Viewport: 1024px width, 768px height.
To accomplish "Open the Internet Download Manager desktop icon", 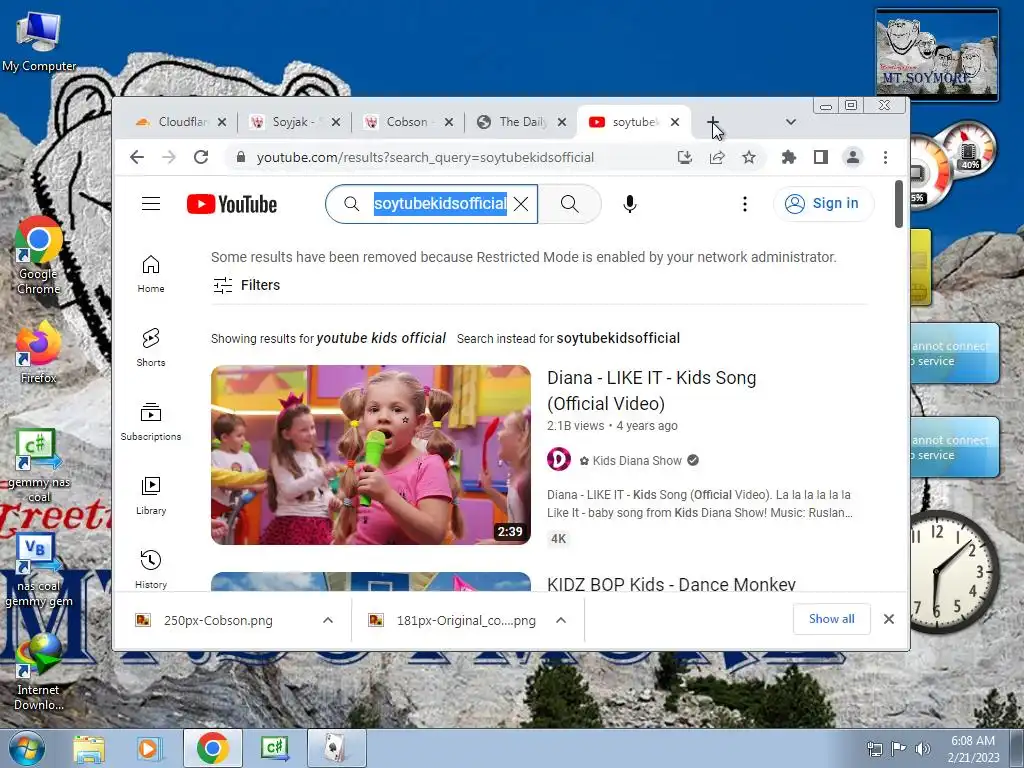I will click(38, 673).
